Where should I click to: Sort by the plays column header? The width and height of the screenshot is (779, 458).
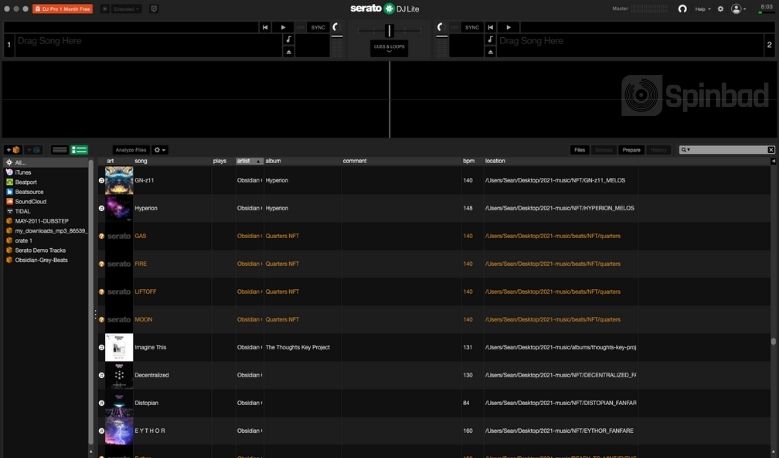coord(223,161)
